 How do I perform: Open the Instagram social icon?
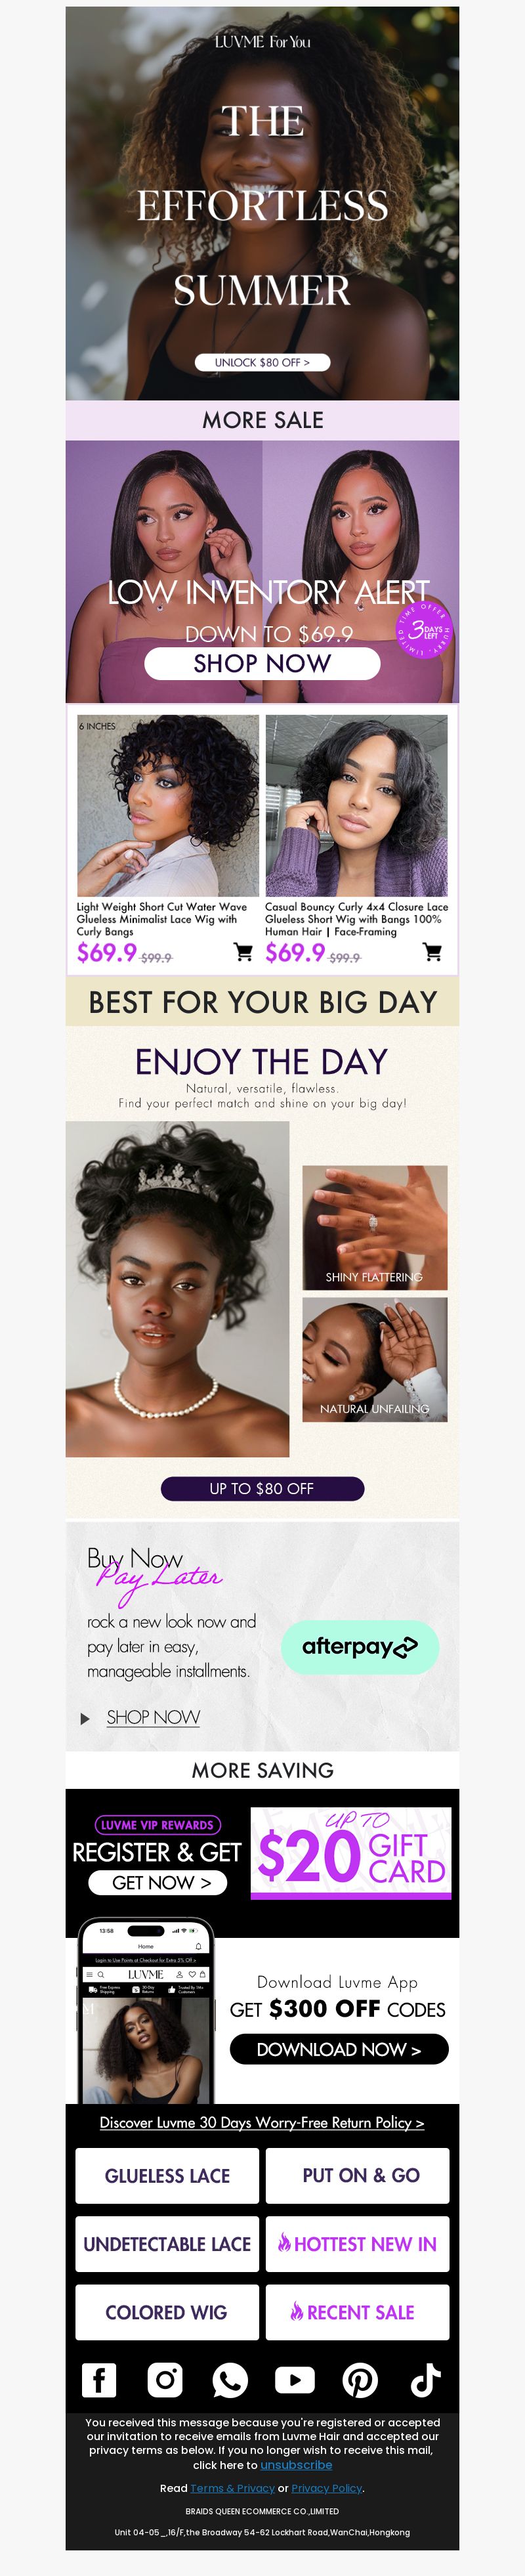165,2381
